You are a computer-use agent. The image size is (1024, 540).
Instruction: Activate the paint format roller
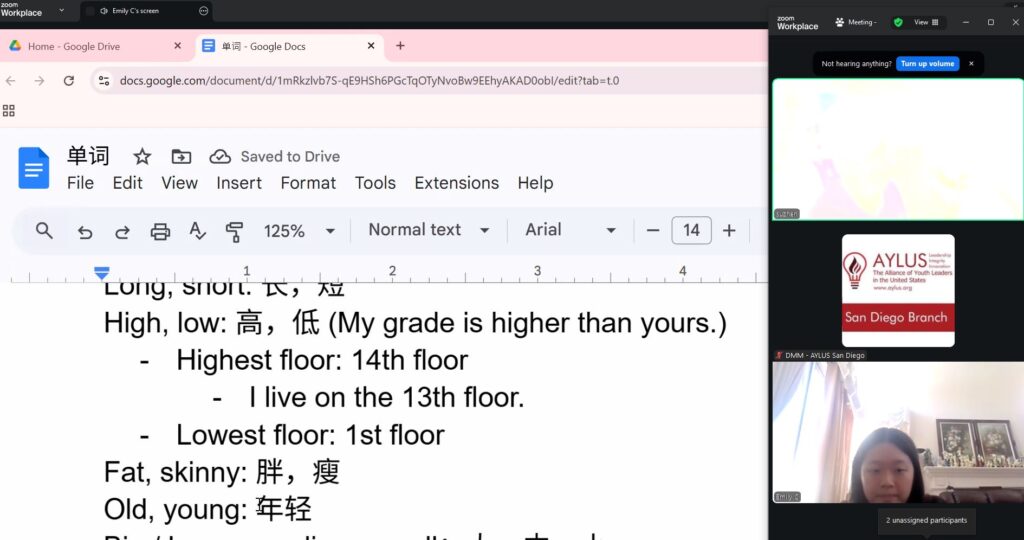click(x=235, y=231)
